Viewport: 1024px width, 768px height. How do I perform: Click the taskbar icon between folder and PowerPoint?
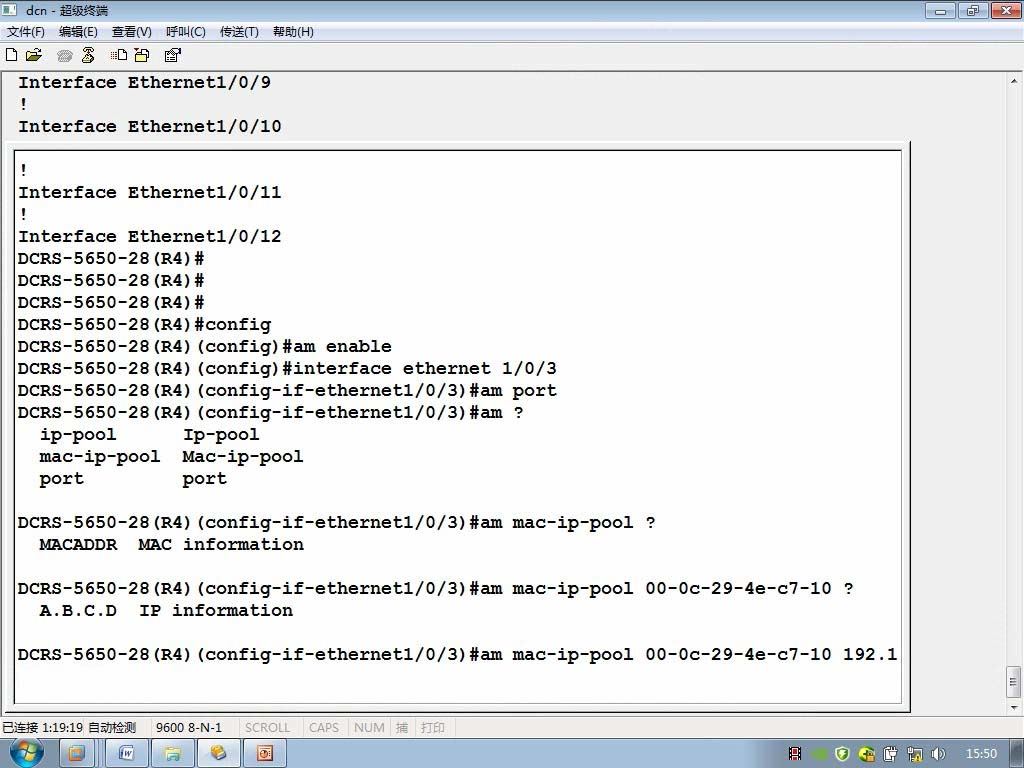click(x=218, y=754)
